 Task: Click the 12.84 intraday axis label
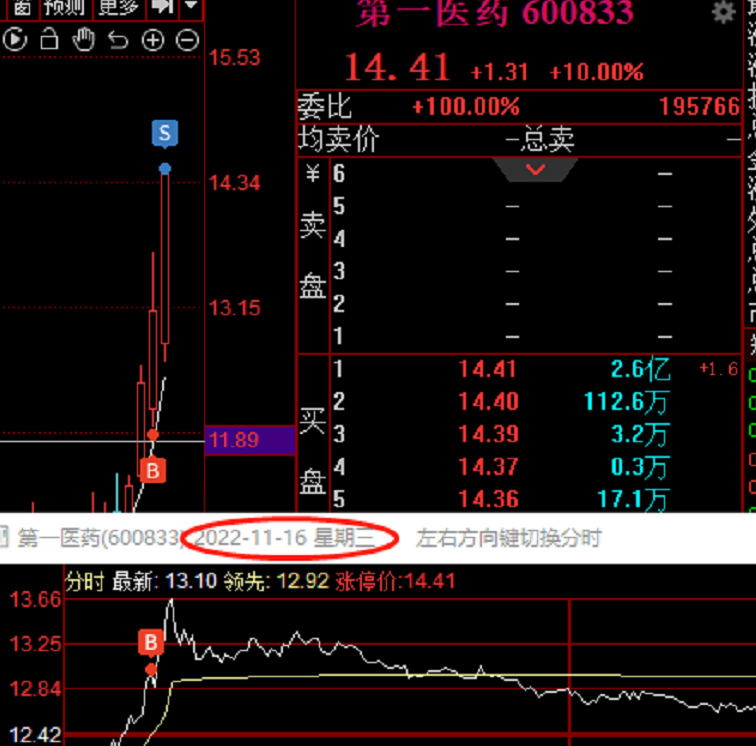[x=35, y=689]
